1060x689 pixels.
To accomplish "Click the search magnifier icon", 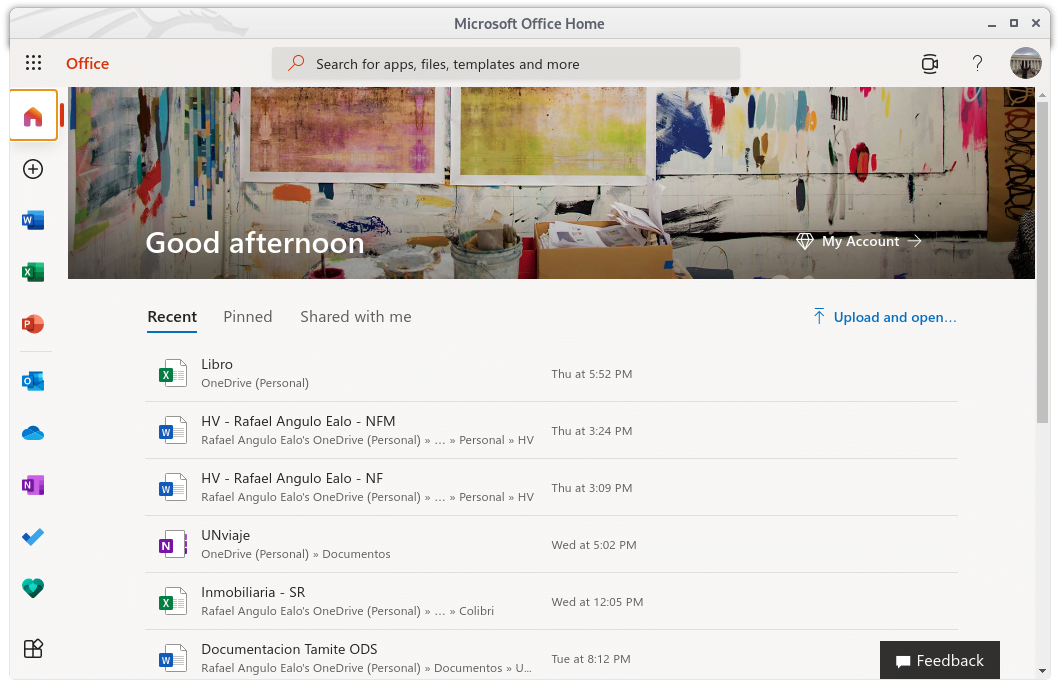I will coord(295,64).
